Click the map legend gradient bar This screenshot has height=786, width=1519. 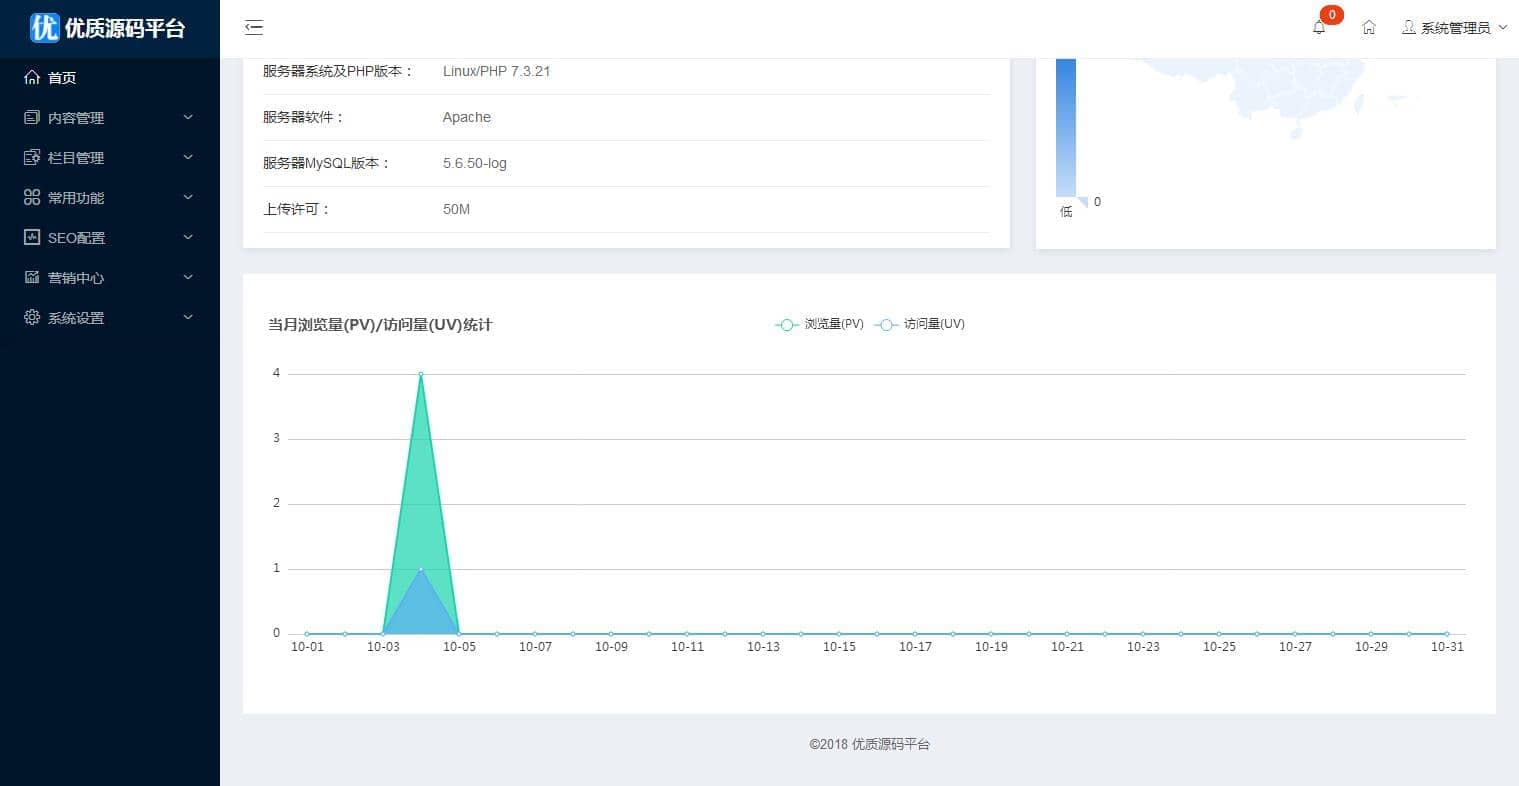pyautogui.click(x=1066, y=128)
